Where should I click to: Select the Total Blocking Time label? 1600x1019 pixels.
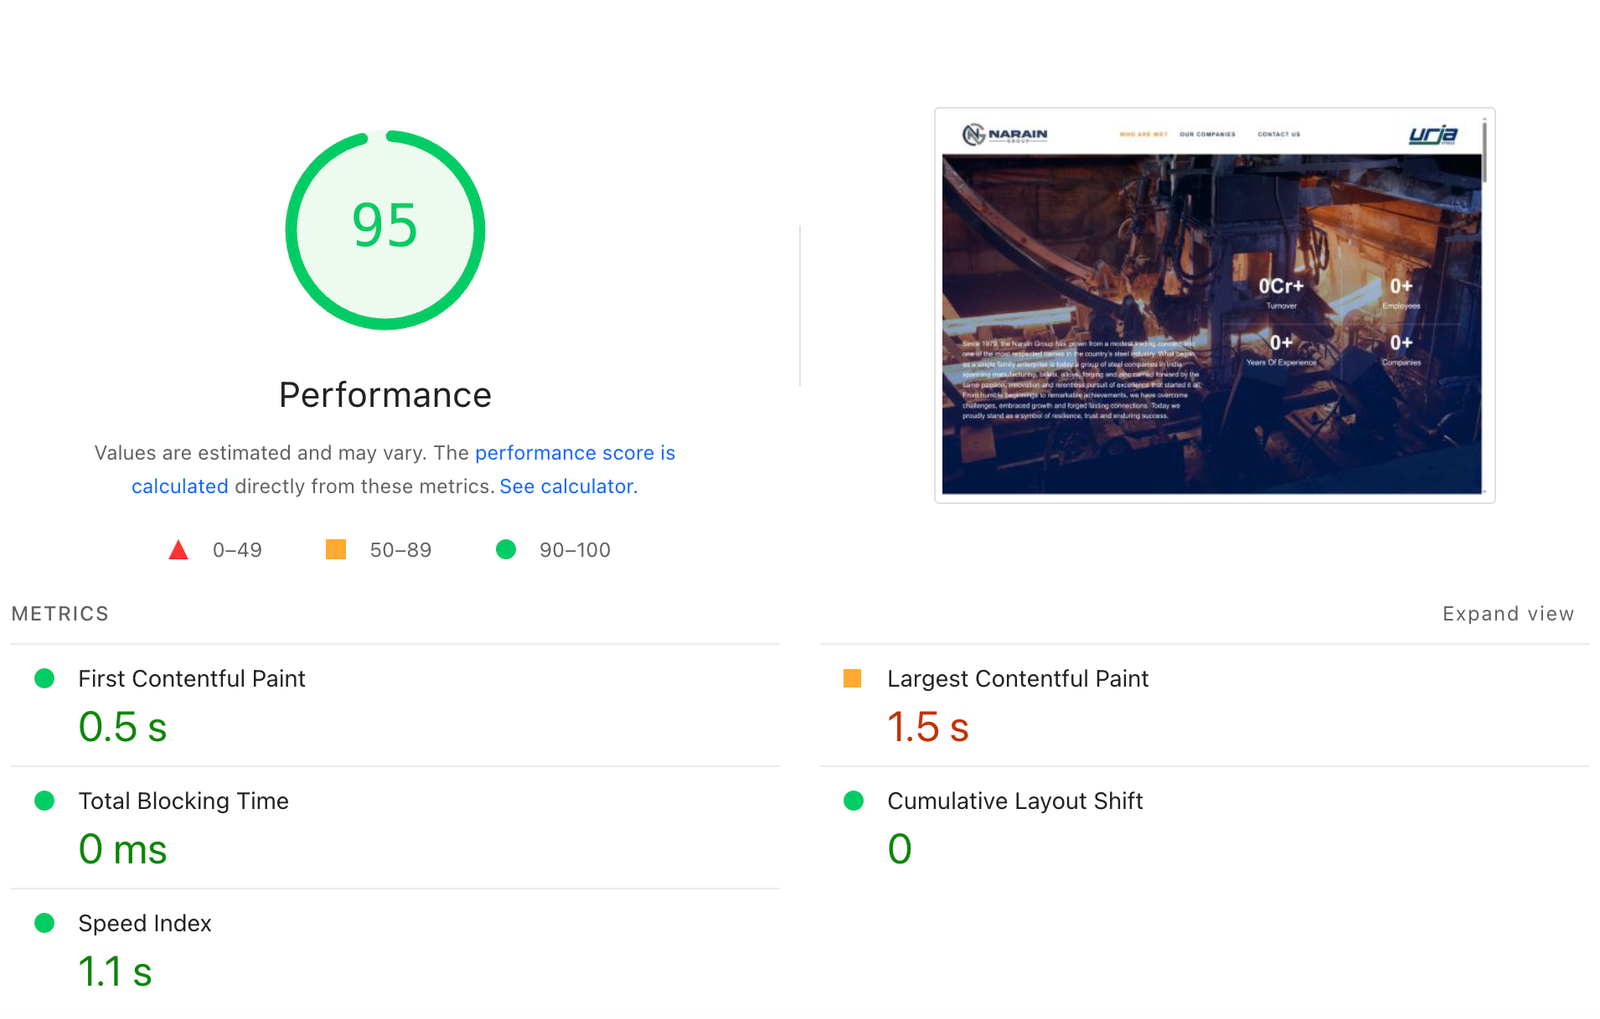183,801
